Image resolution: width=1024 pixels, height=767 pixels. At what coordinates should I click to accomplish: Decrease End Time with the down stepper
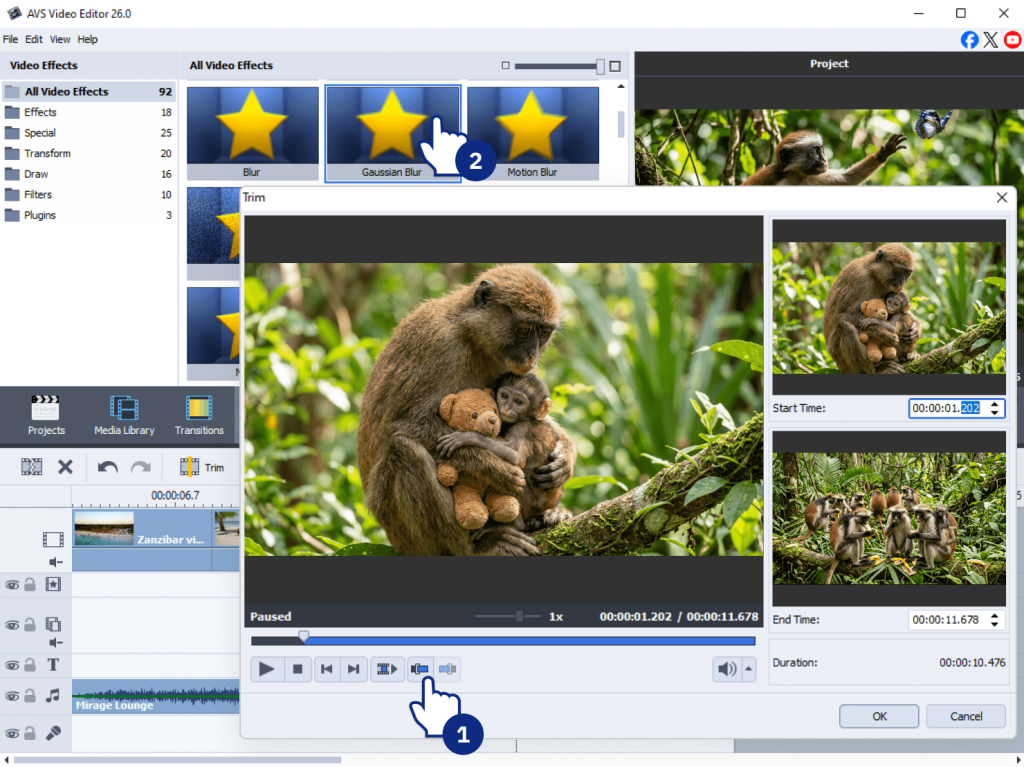(994, 624)
